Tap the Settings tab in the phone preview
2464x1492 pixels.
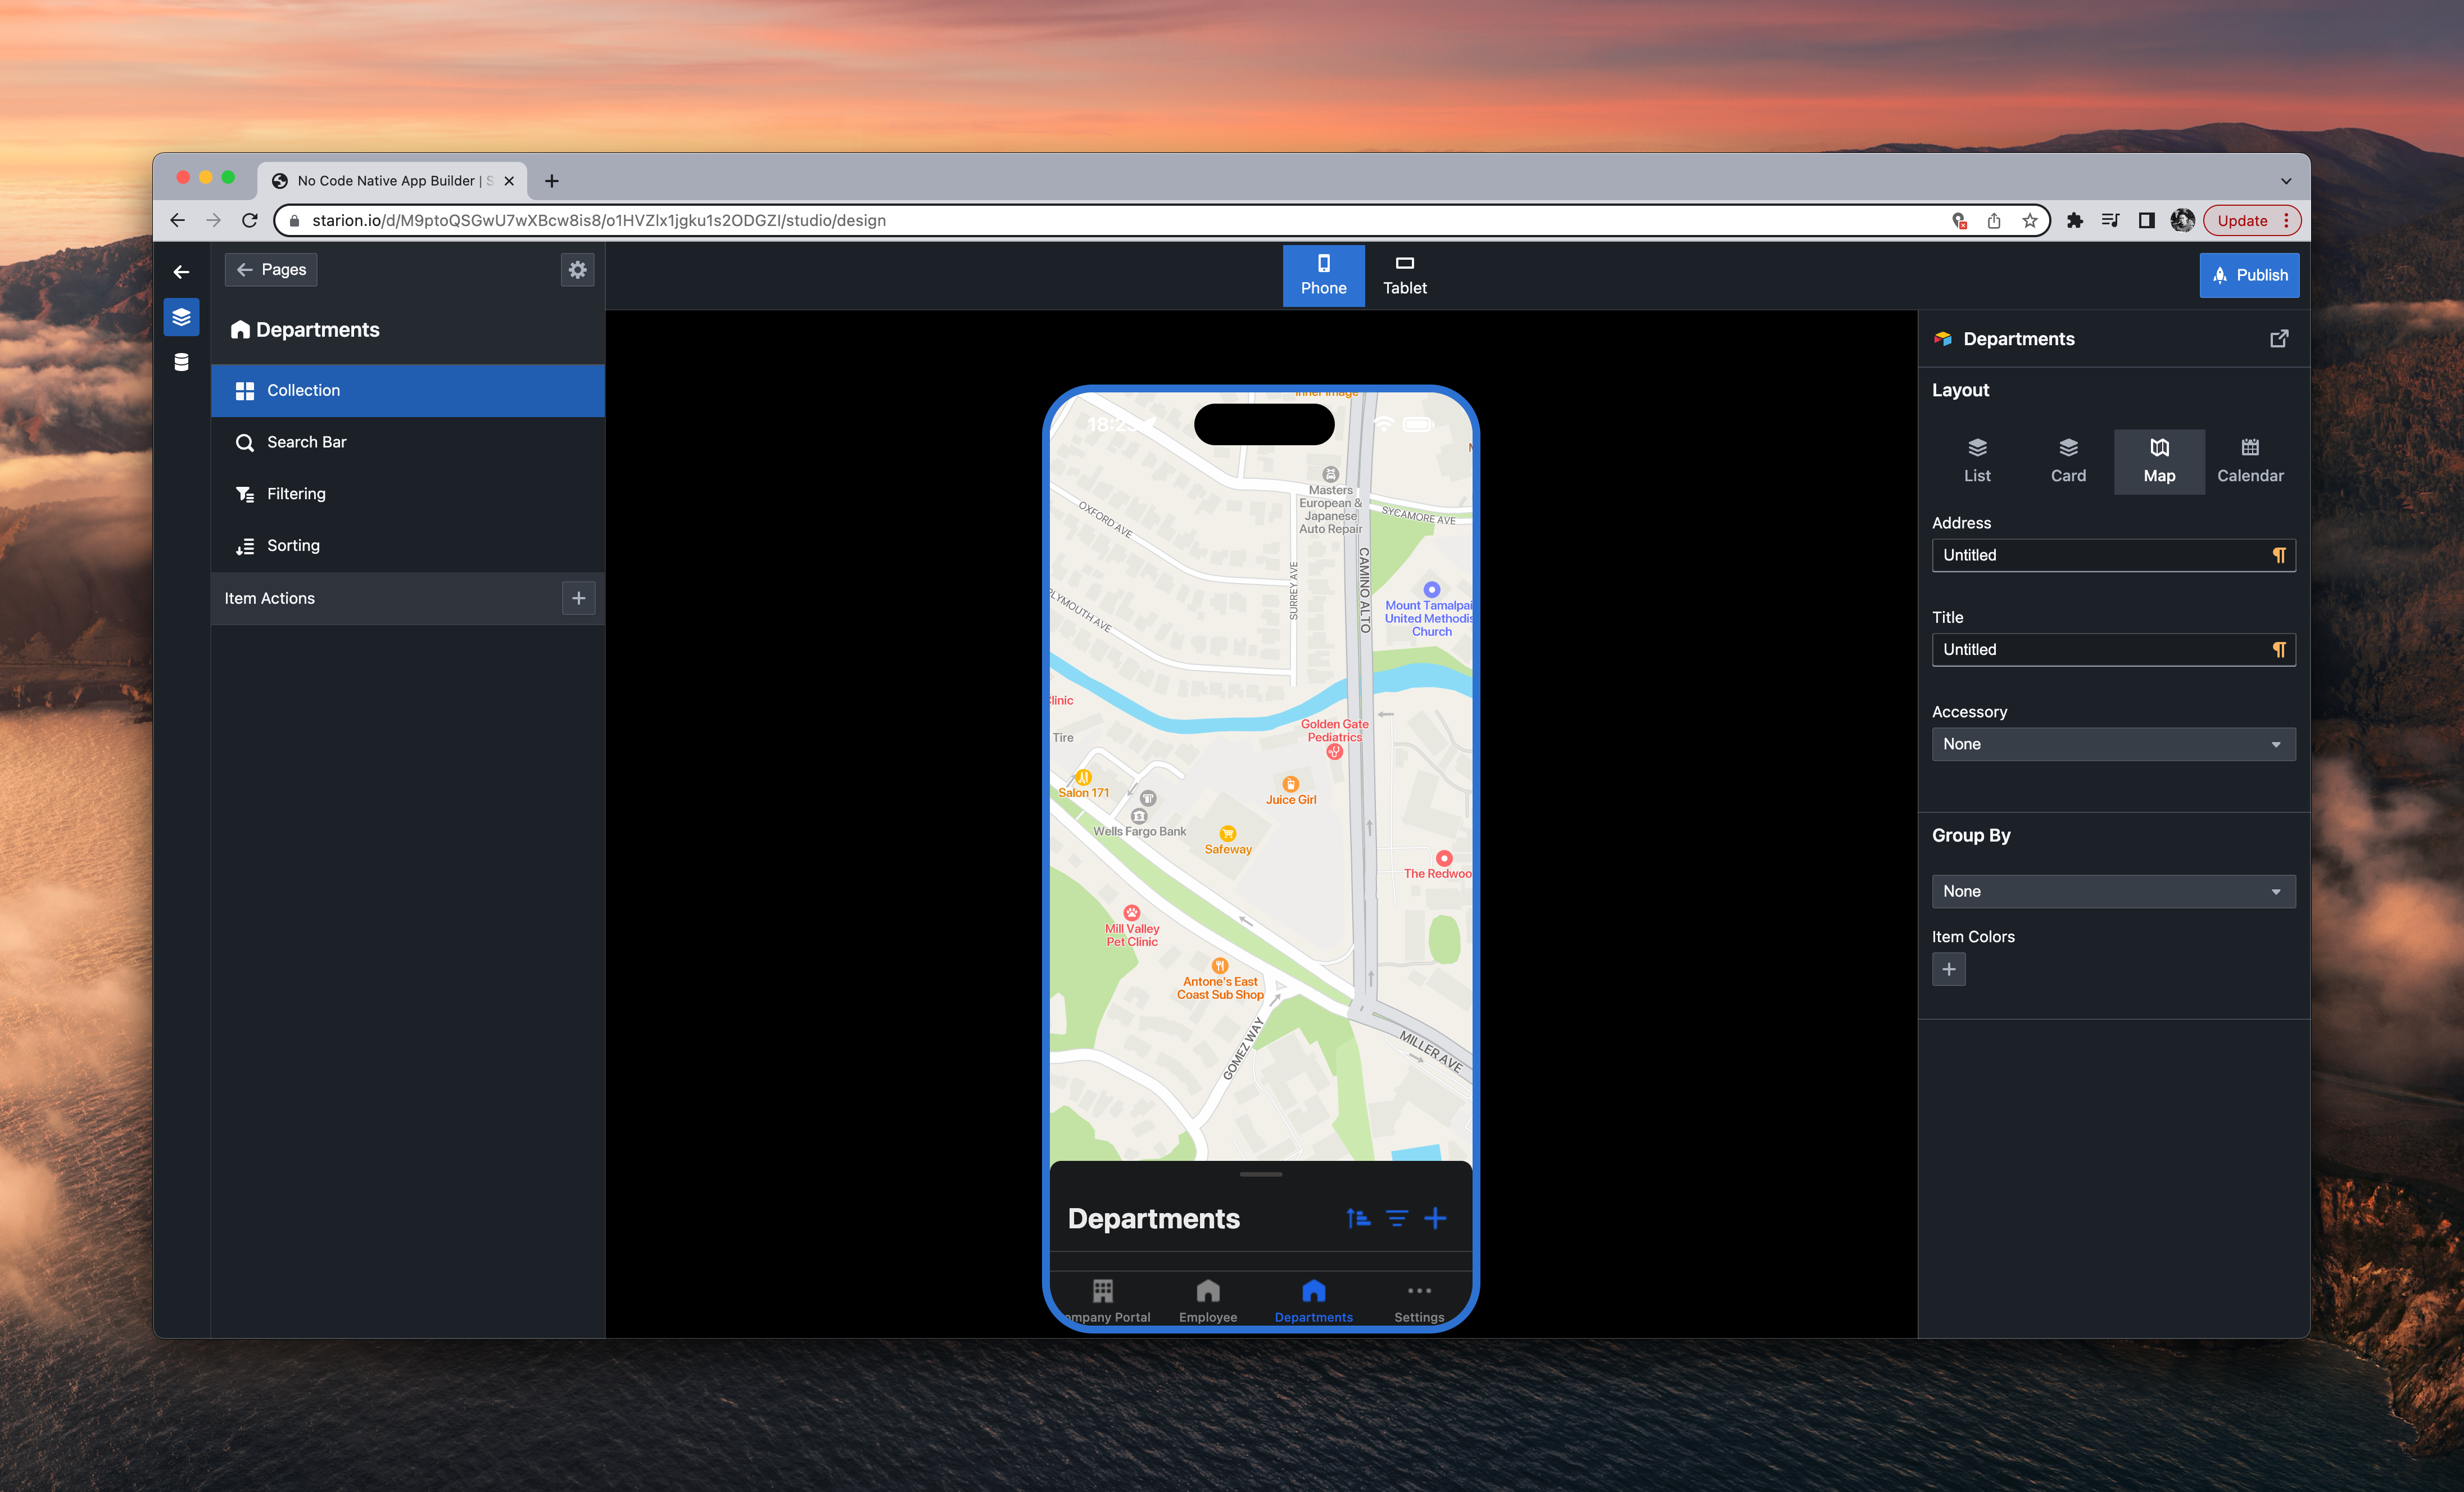click(x=1418, y=1301)
